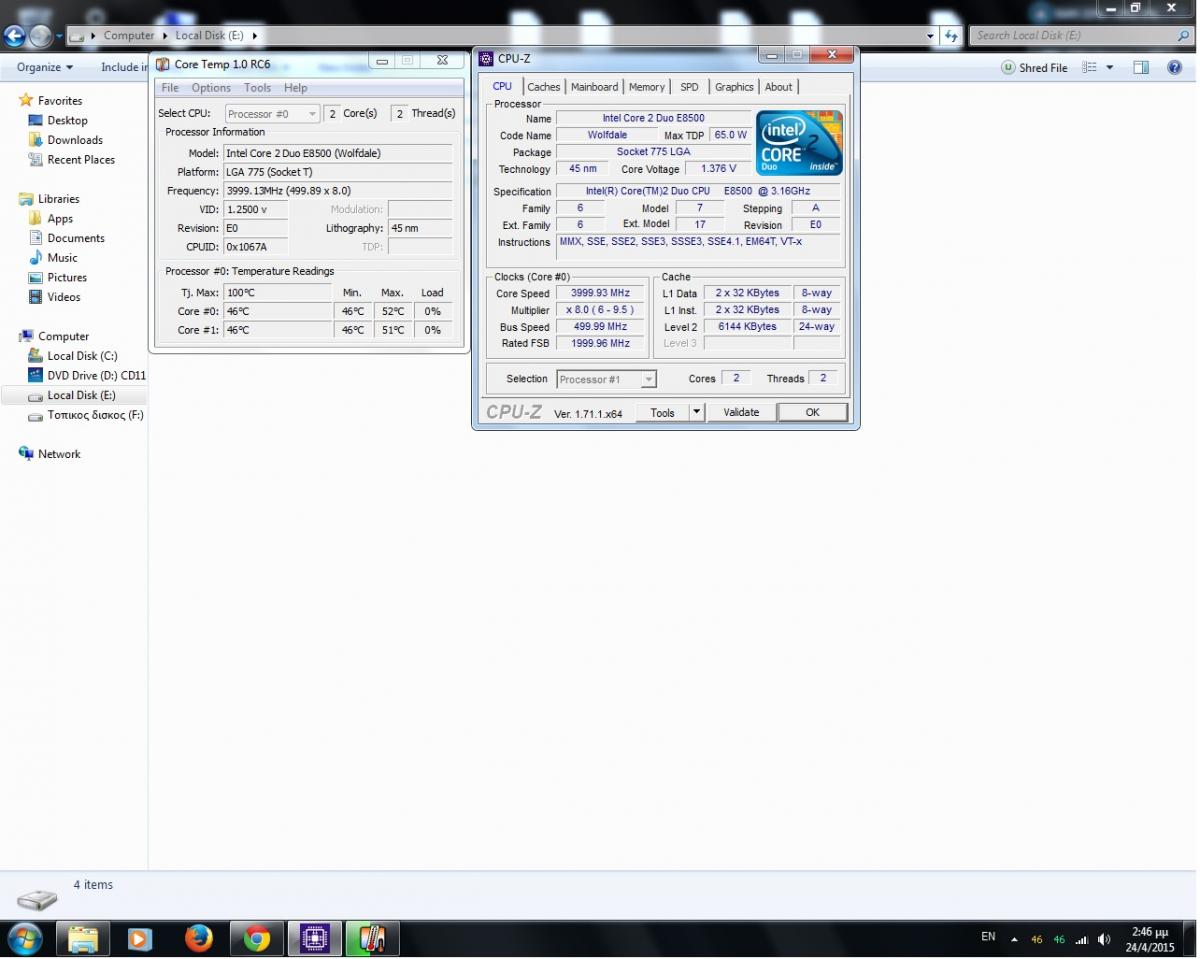Click the Tools button in CPU-Z
Image resolution: width=1200 pixels, height=959 pixels.
coord(662,412)
